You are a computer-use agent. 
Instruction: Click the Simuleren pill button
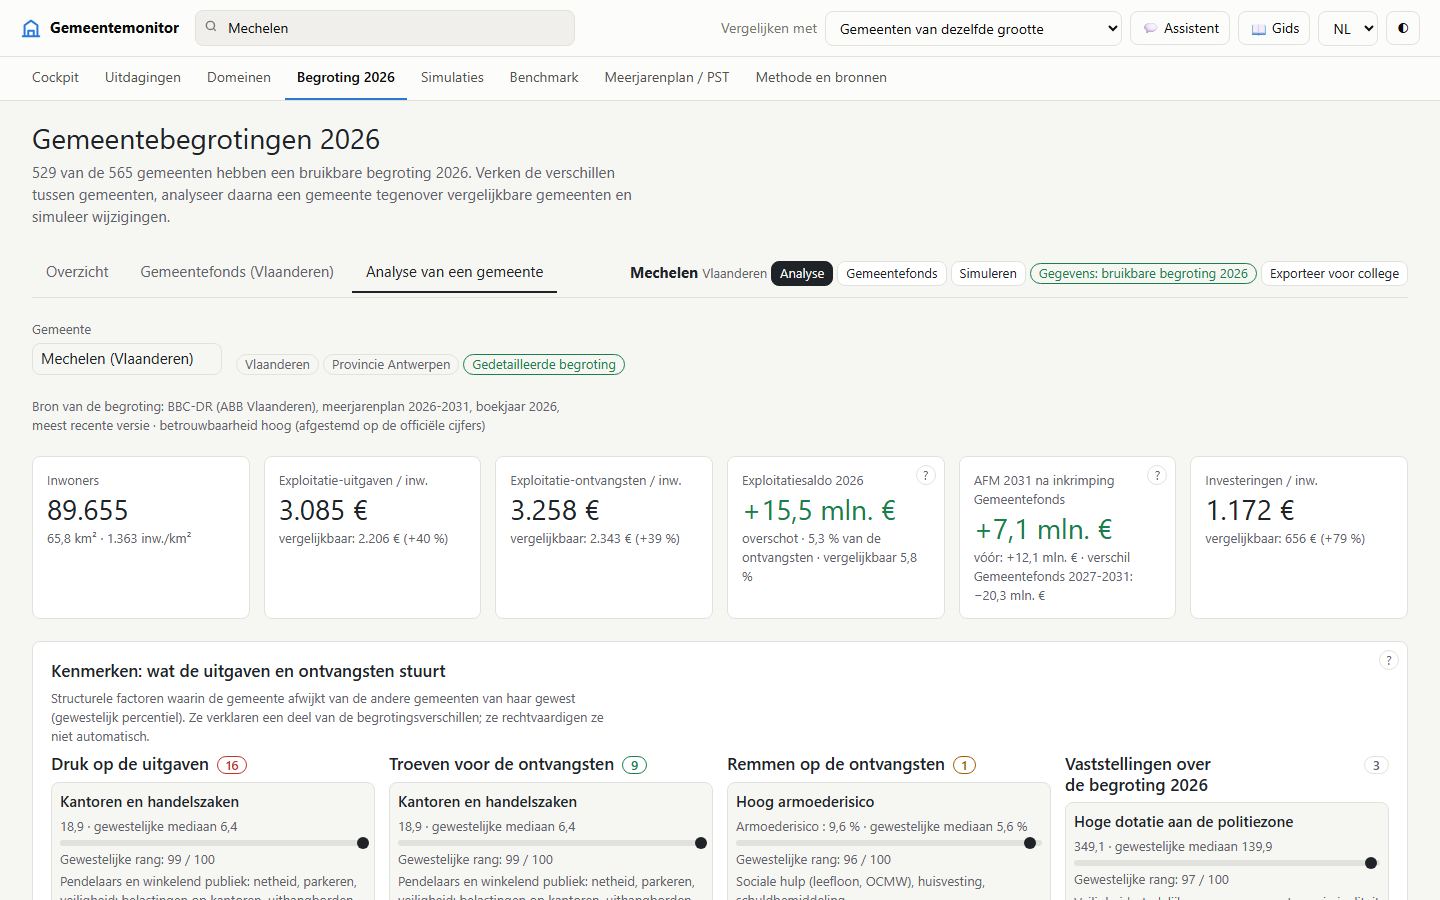pyautogui.click(x=988, y=273)
